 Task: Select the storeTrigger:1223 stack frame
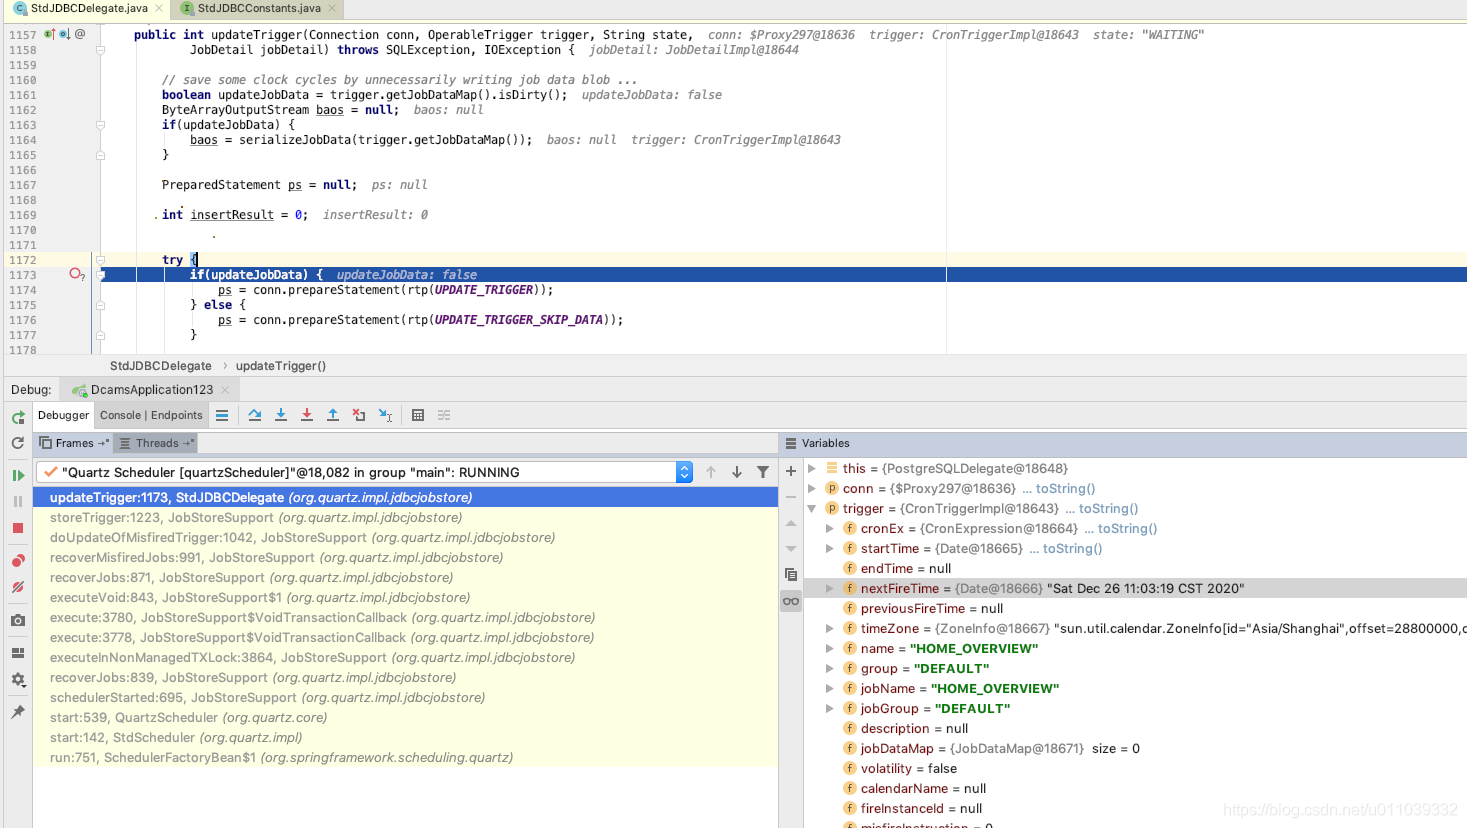[x=406, y=517]
